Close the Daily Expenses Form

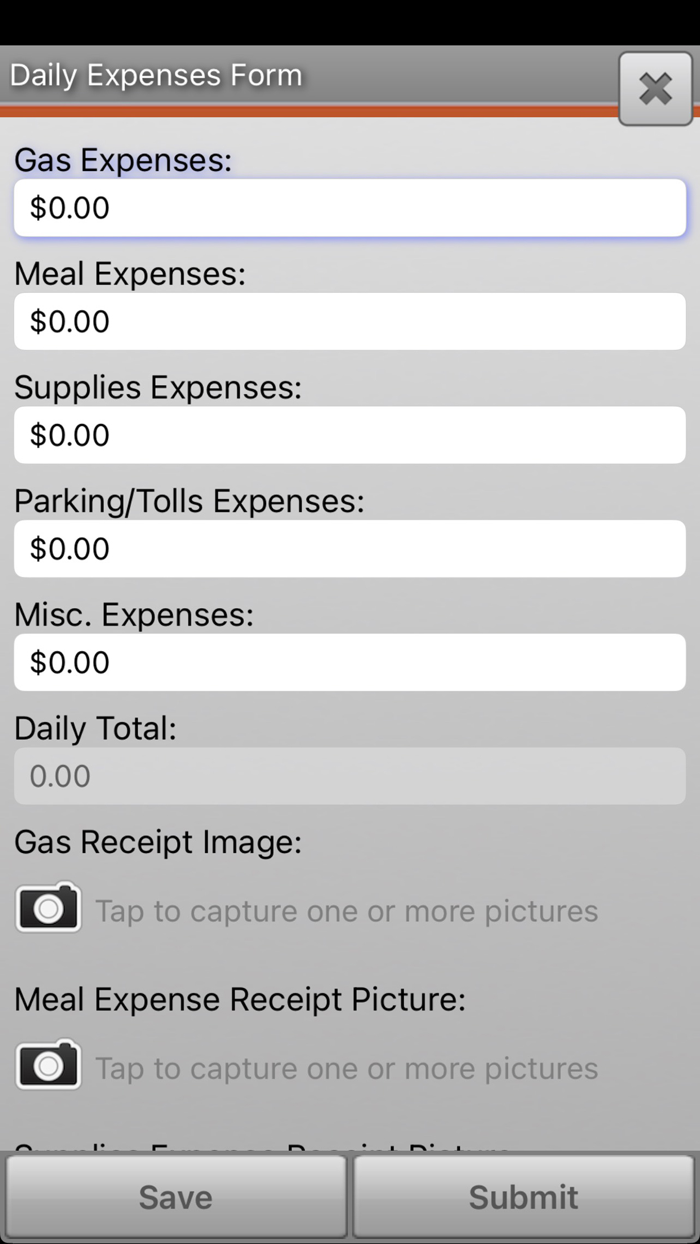tap(655, 88)
